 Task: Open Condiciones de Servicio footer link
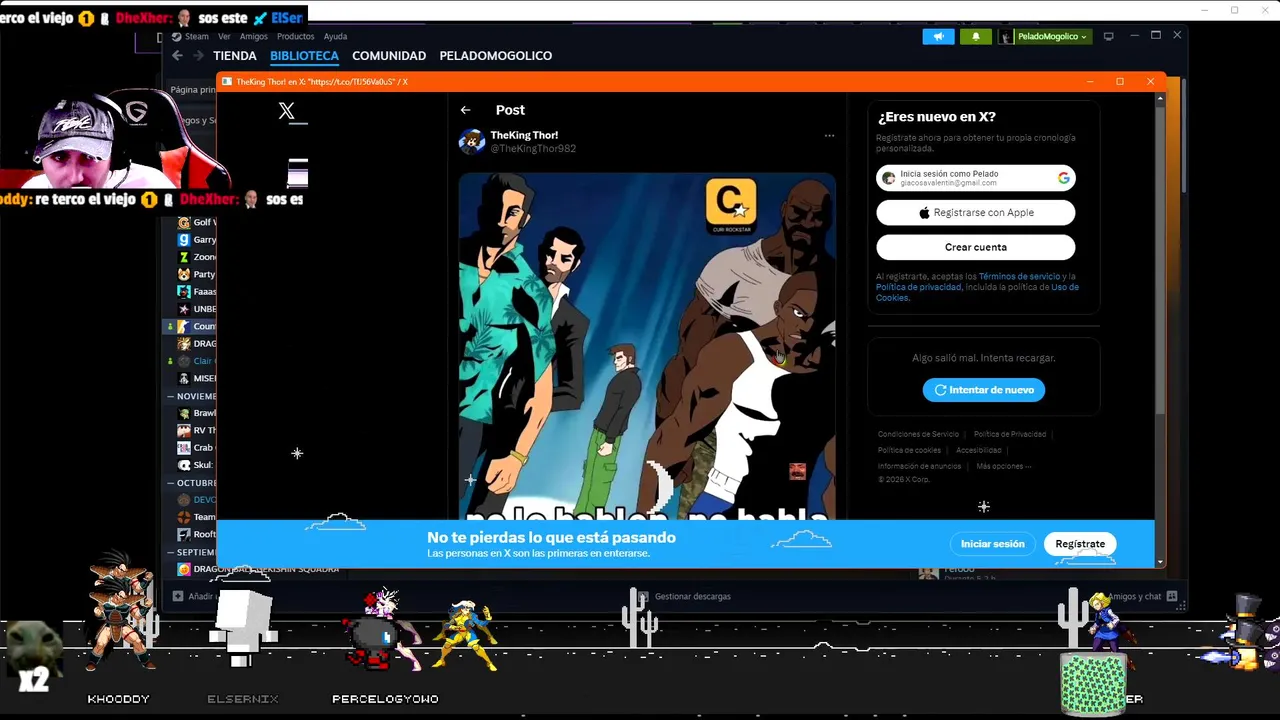[918, 434]
